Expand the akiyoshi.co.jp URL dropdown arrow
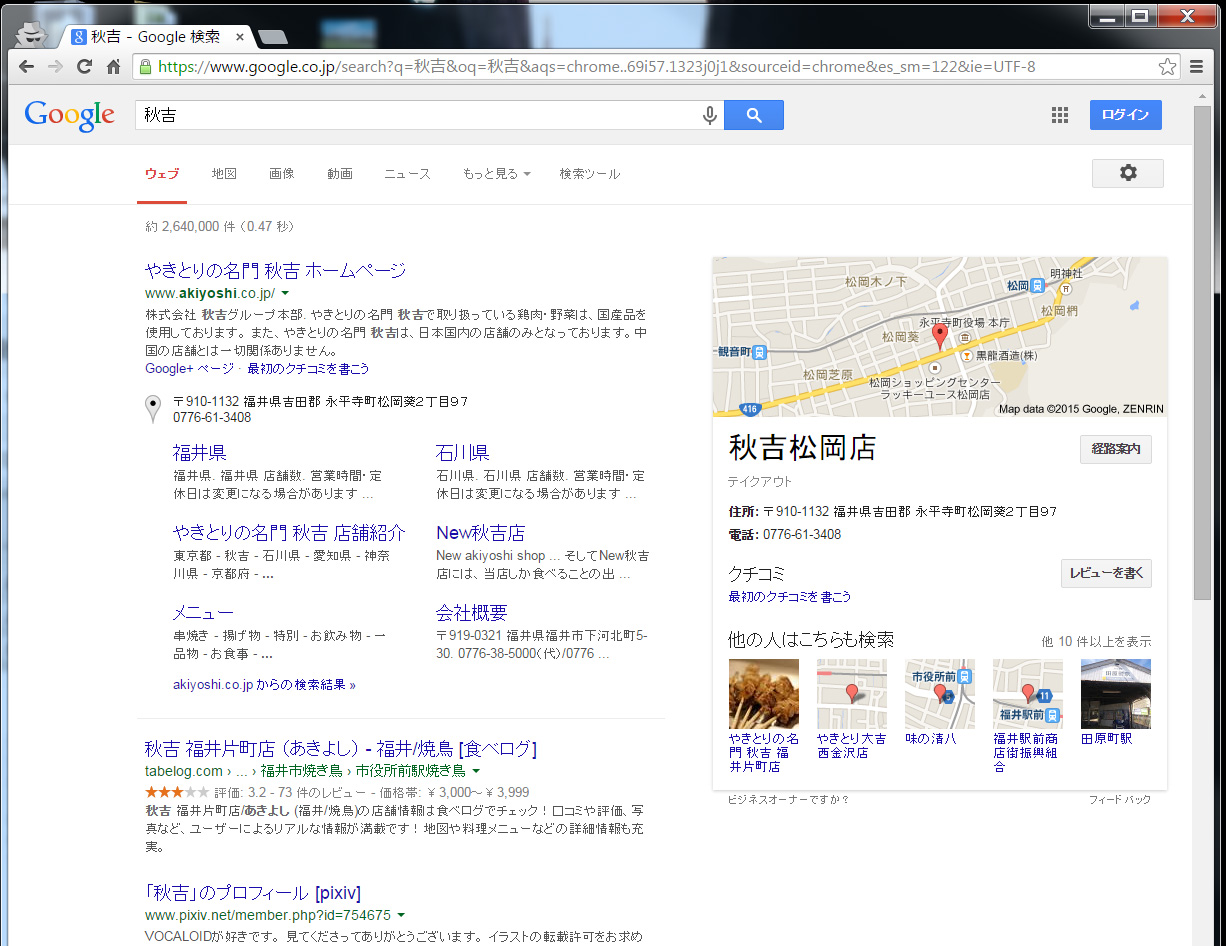This screenshot has width=1226, height=946. [x=285, y=293]
